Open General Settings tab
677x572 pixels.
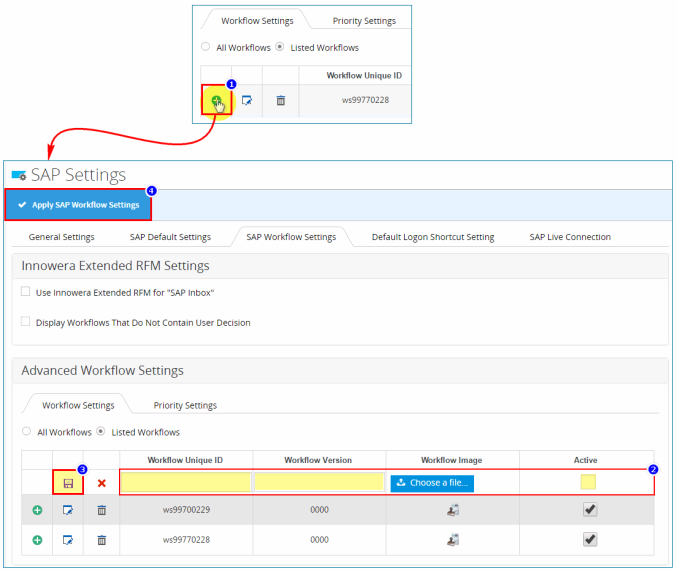tap(61, 237)
